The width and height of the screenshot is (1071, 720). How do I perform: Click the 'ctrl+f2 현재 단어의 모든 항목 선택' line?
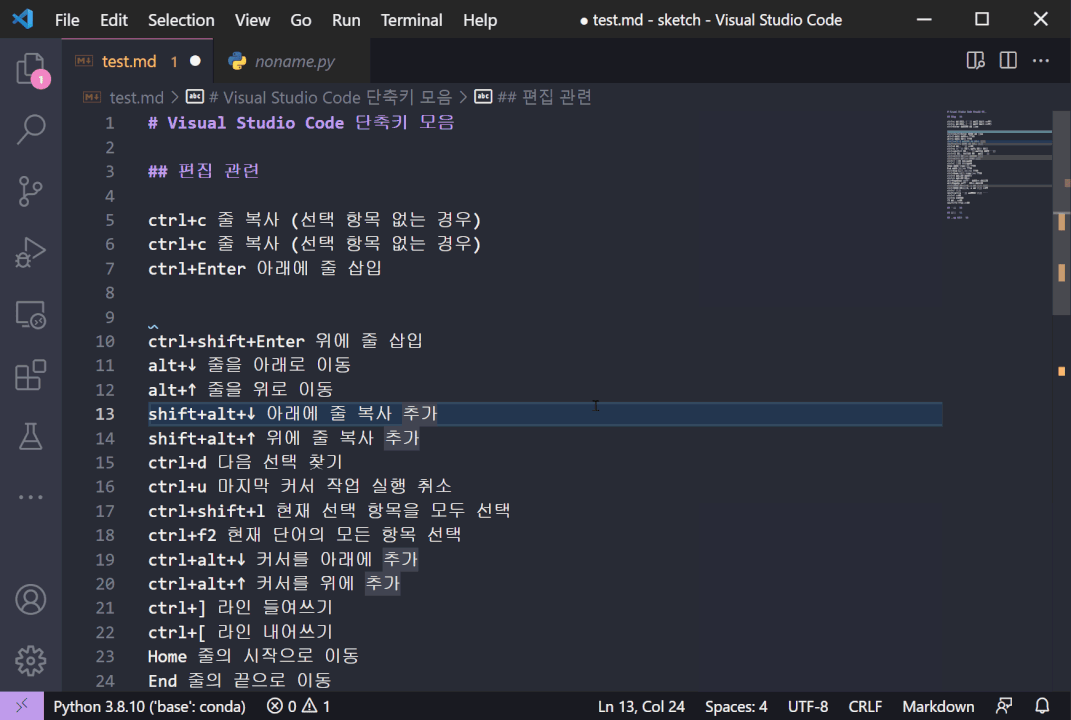point(305,535)
